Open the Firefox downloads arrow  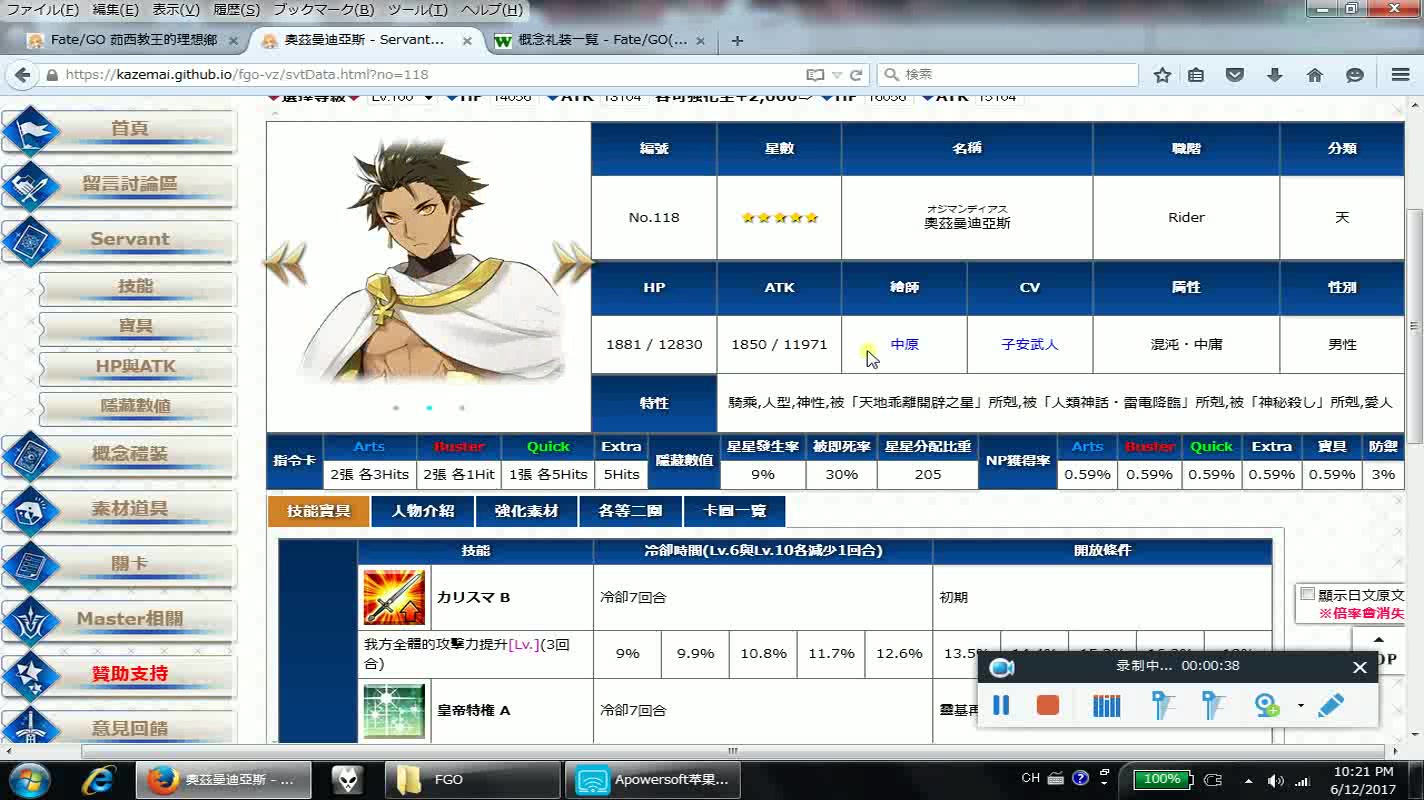tap(1275, 75)
